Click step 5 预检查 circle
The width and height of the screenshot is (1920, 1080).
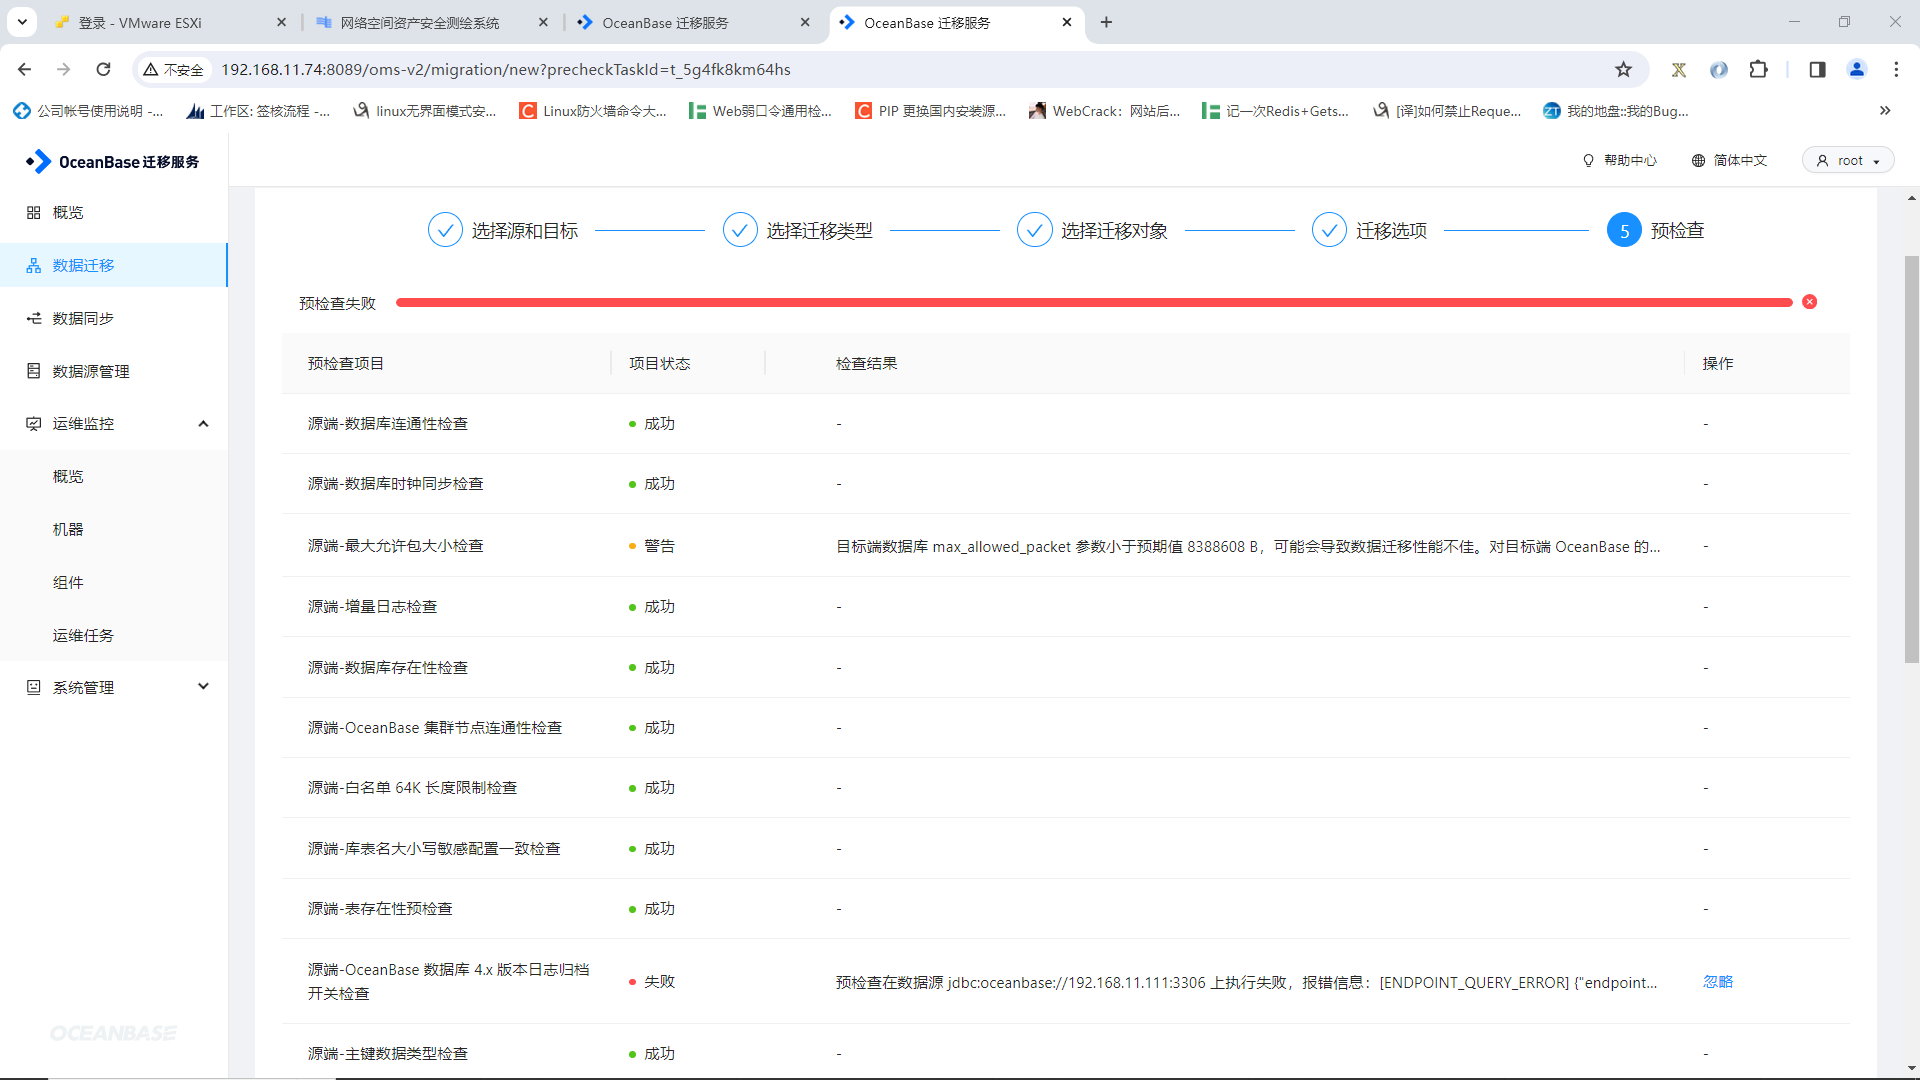tap(1624, 230)
